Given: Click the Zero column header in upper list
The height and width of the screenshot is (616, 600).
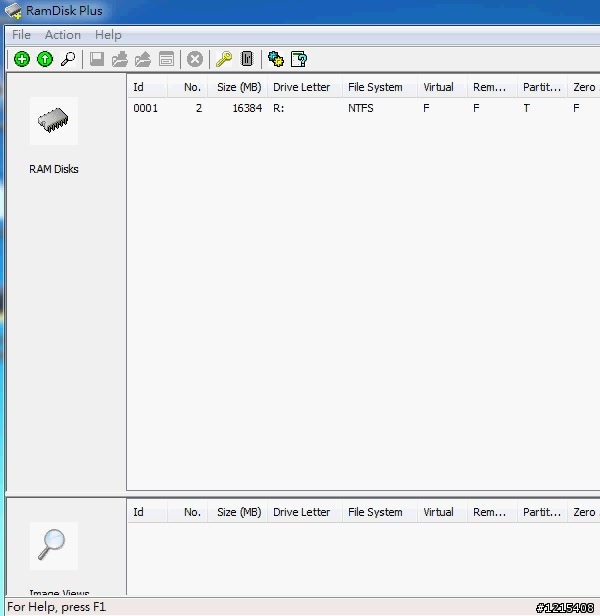Looking at the screenshot, I should (x=584, y=87).
